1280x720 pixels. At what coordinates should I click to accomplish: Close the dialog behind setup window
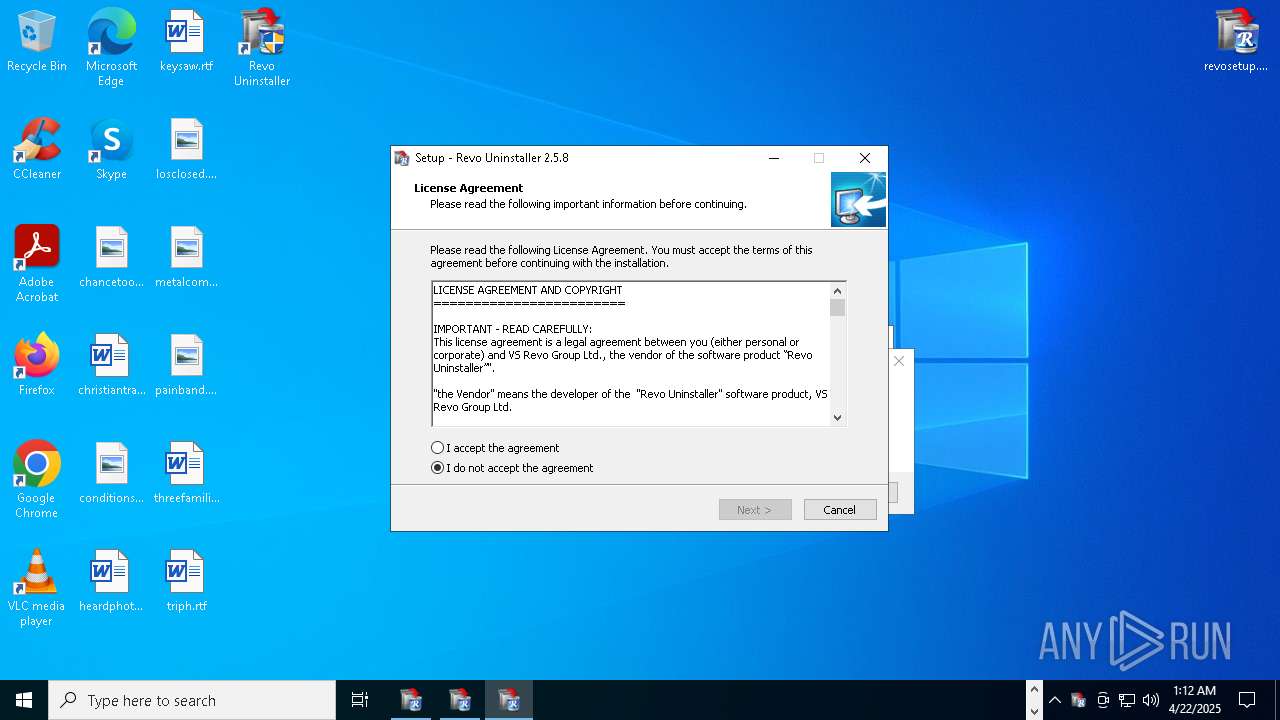[899, 361]
